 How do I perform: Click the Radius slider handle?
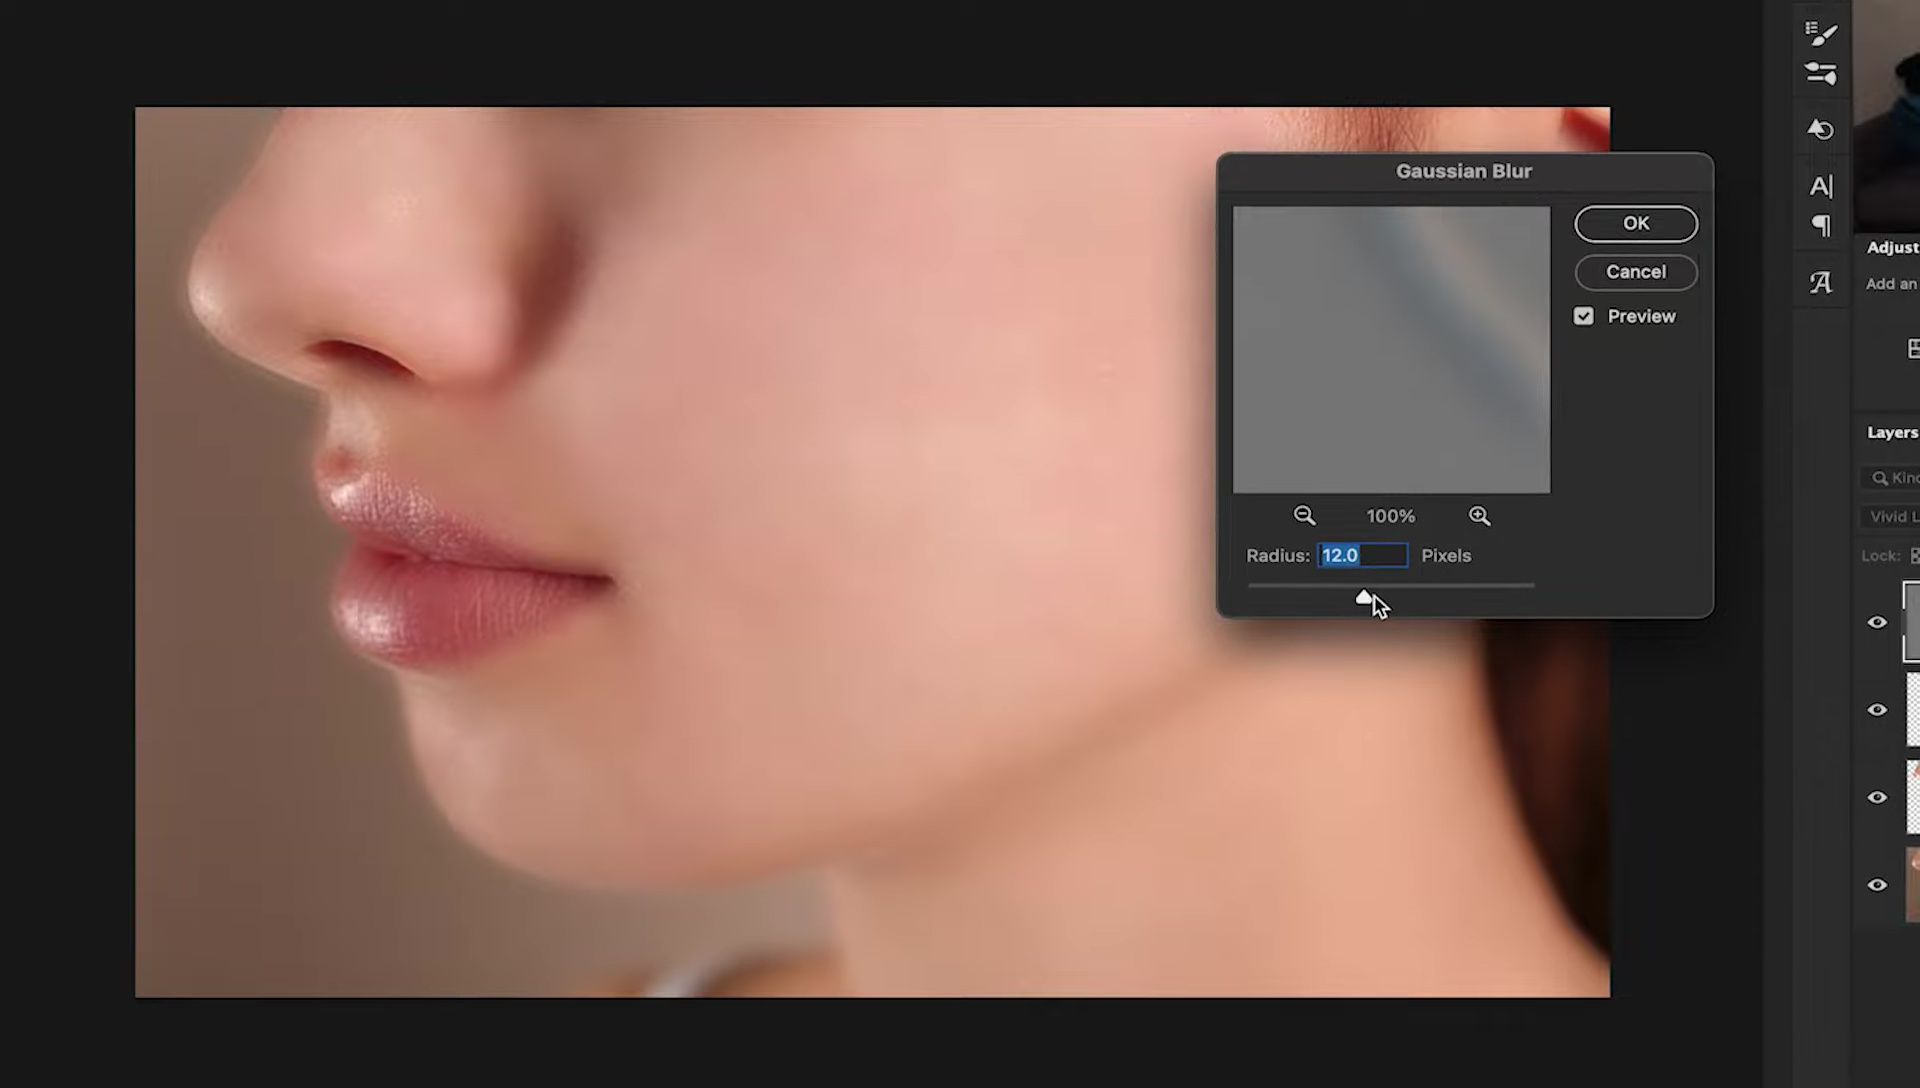(1364, 597)
